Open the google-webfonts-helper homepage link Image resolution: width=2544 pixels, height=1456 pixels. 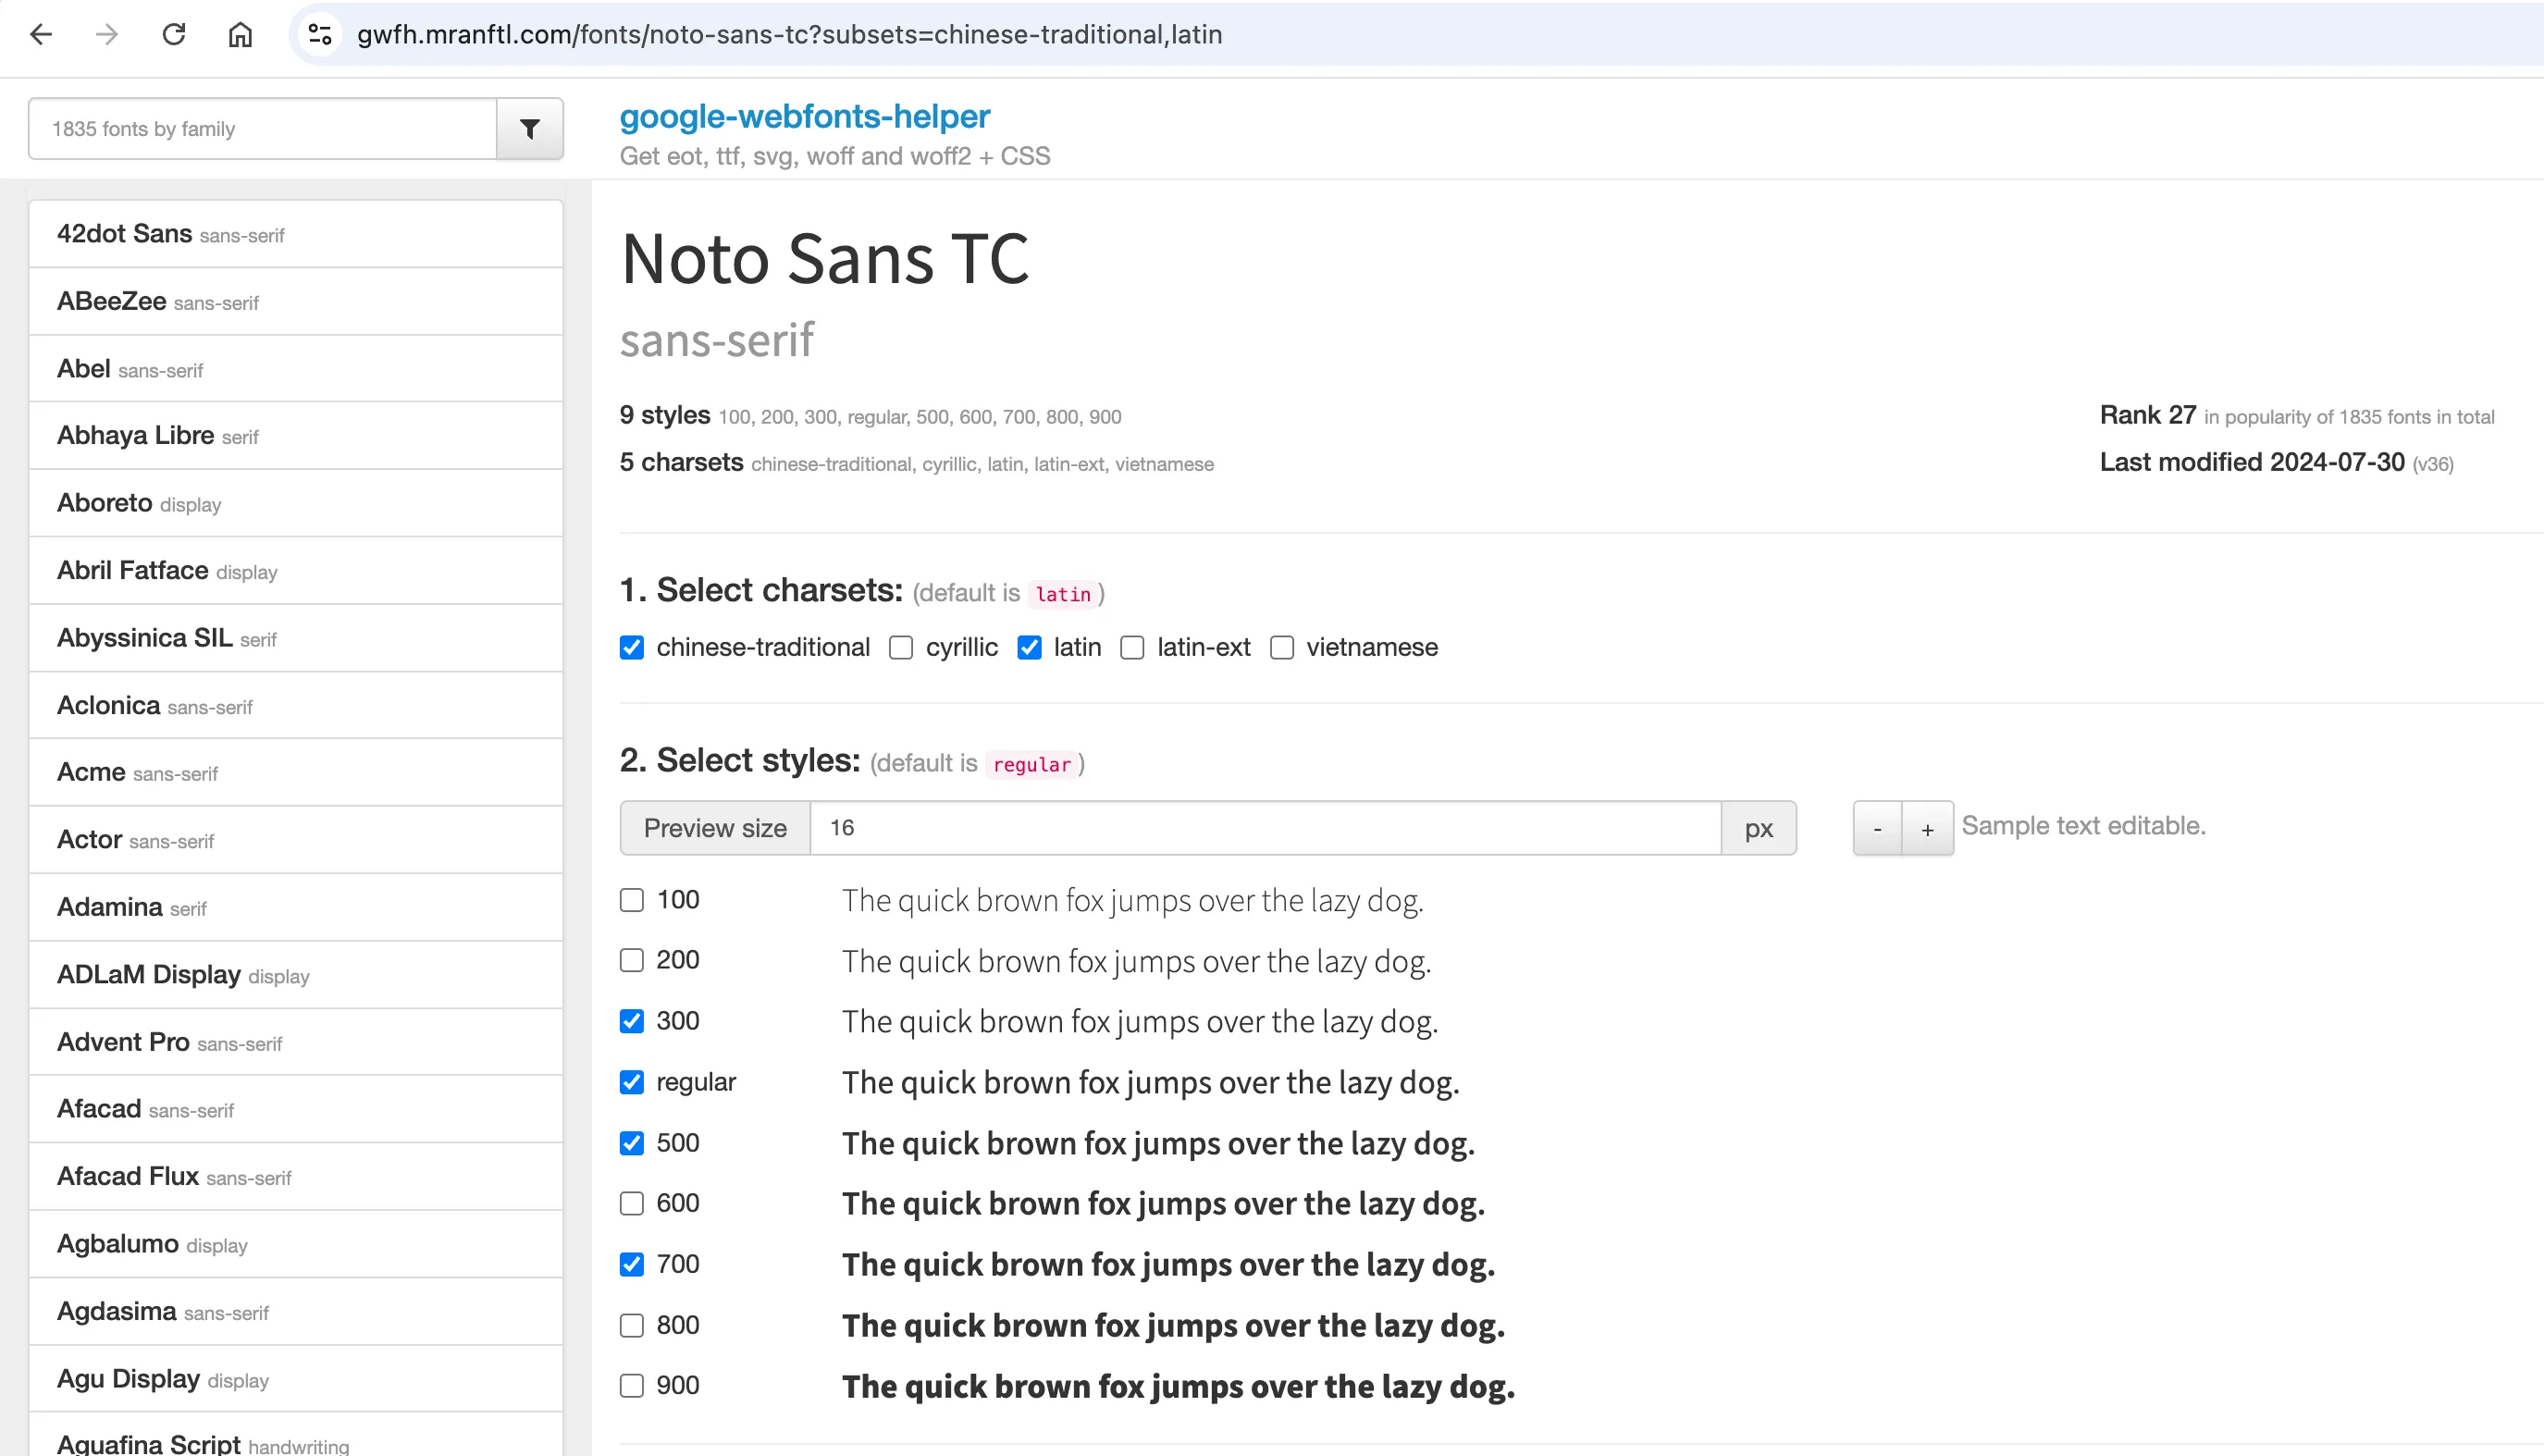(x=804, y=116)
